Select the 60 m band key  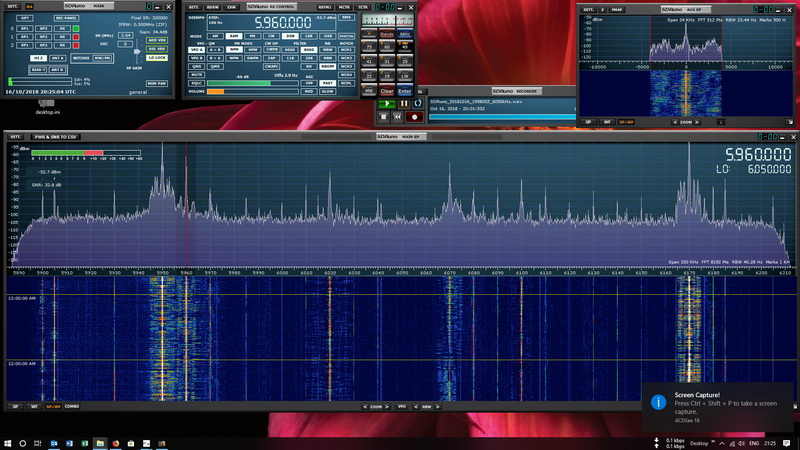tap(387, 47)
